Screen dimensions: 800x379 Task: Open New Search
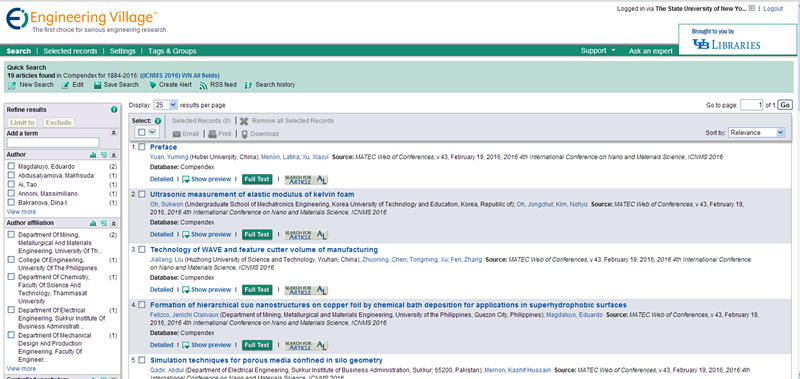click(31, 85)
